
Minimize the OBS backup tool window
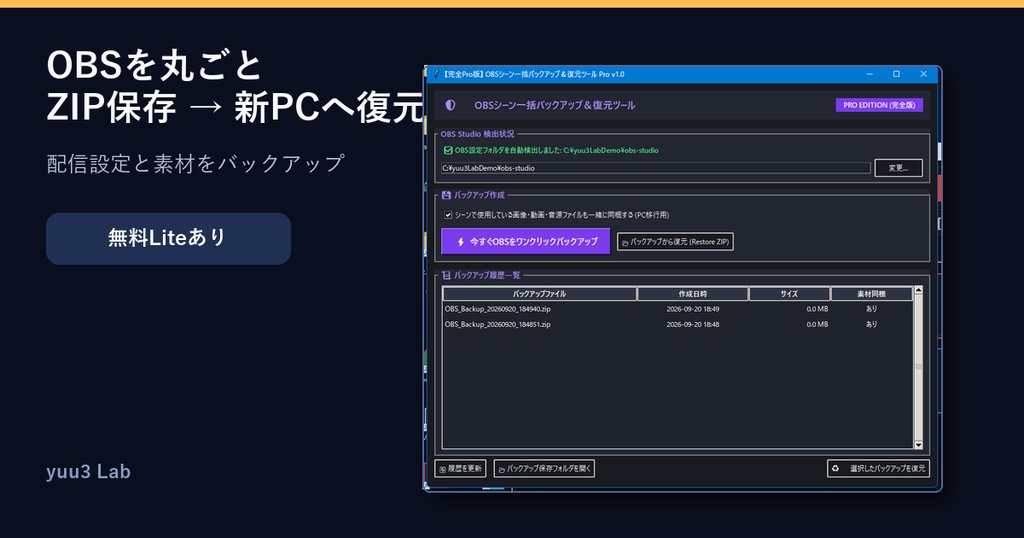pos(870,74)
